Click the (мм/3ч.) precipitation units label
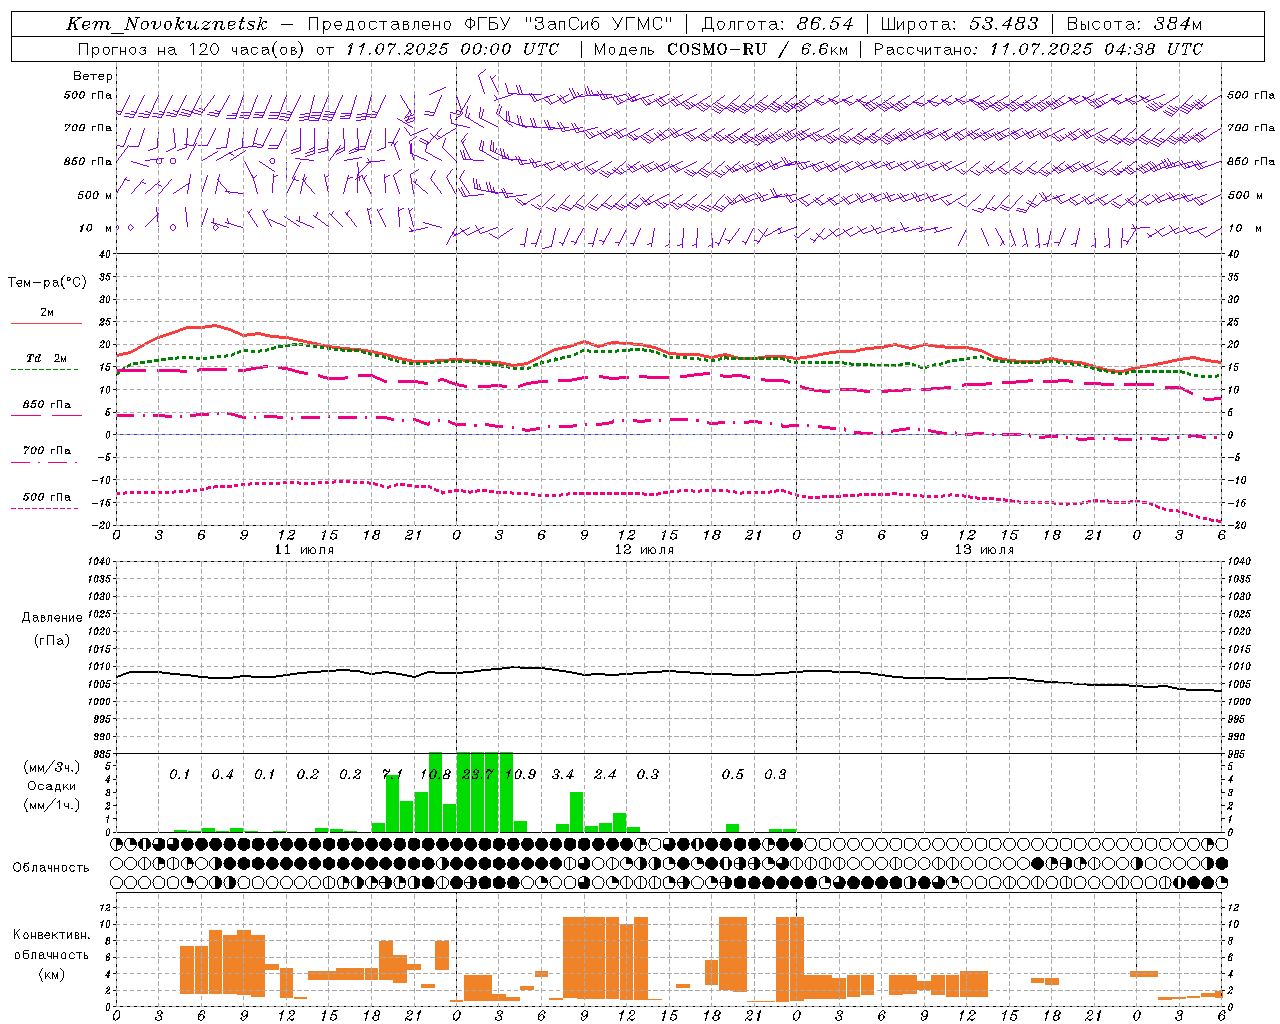The width and height of the screenshot is (1280, 1024). [x=51, y=767]
